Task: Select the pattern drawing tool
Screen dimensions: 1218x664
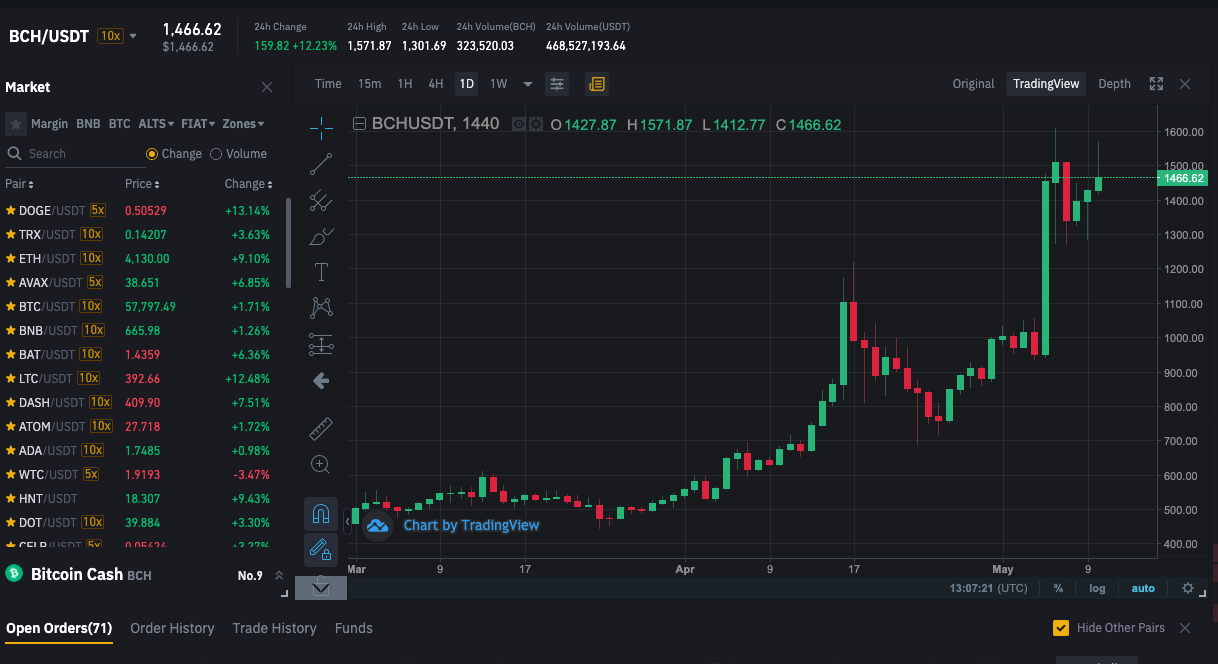Action: pos(321,308)
